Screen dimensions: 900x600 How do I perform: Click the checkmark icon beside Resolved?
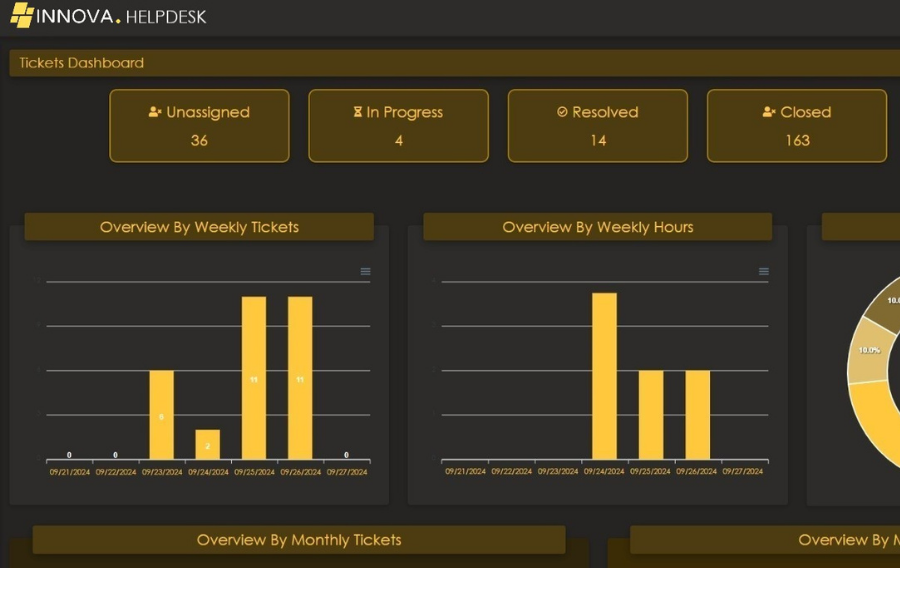[562, 112]
